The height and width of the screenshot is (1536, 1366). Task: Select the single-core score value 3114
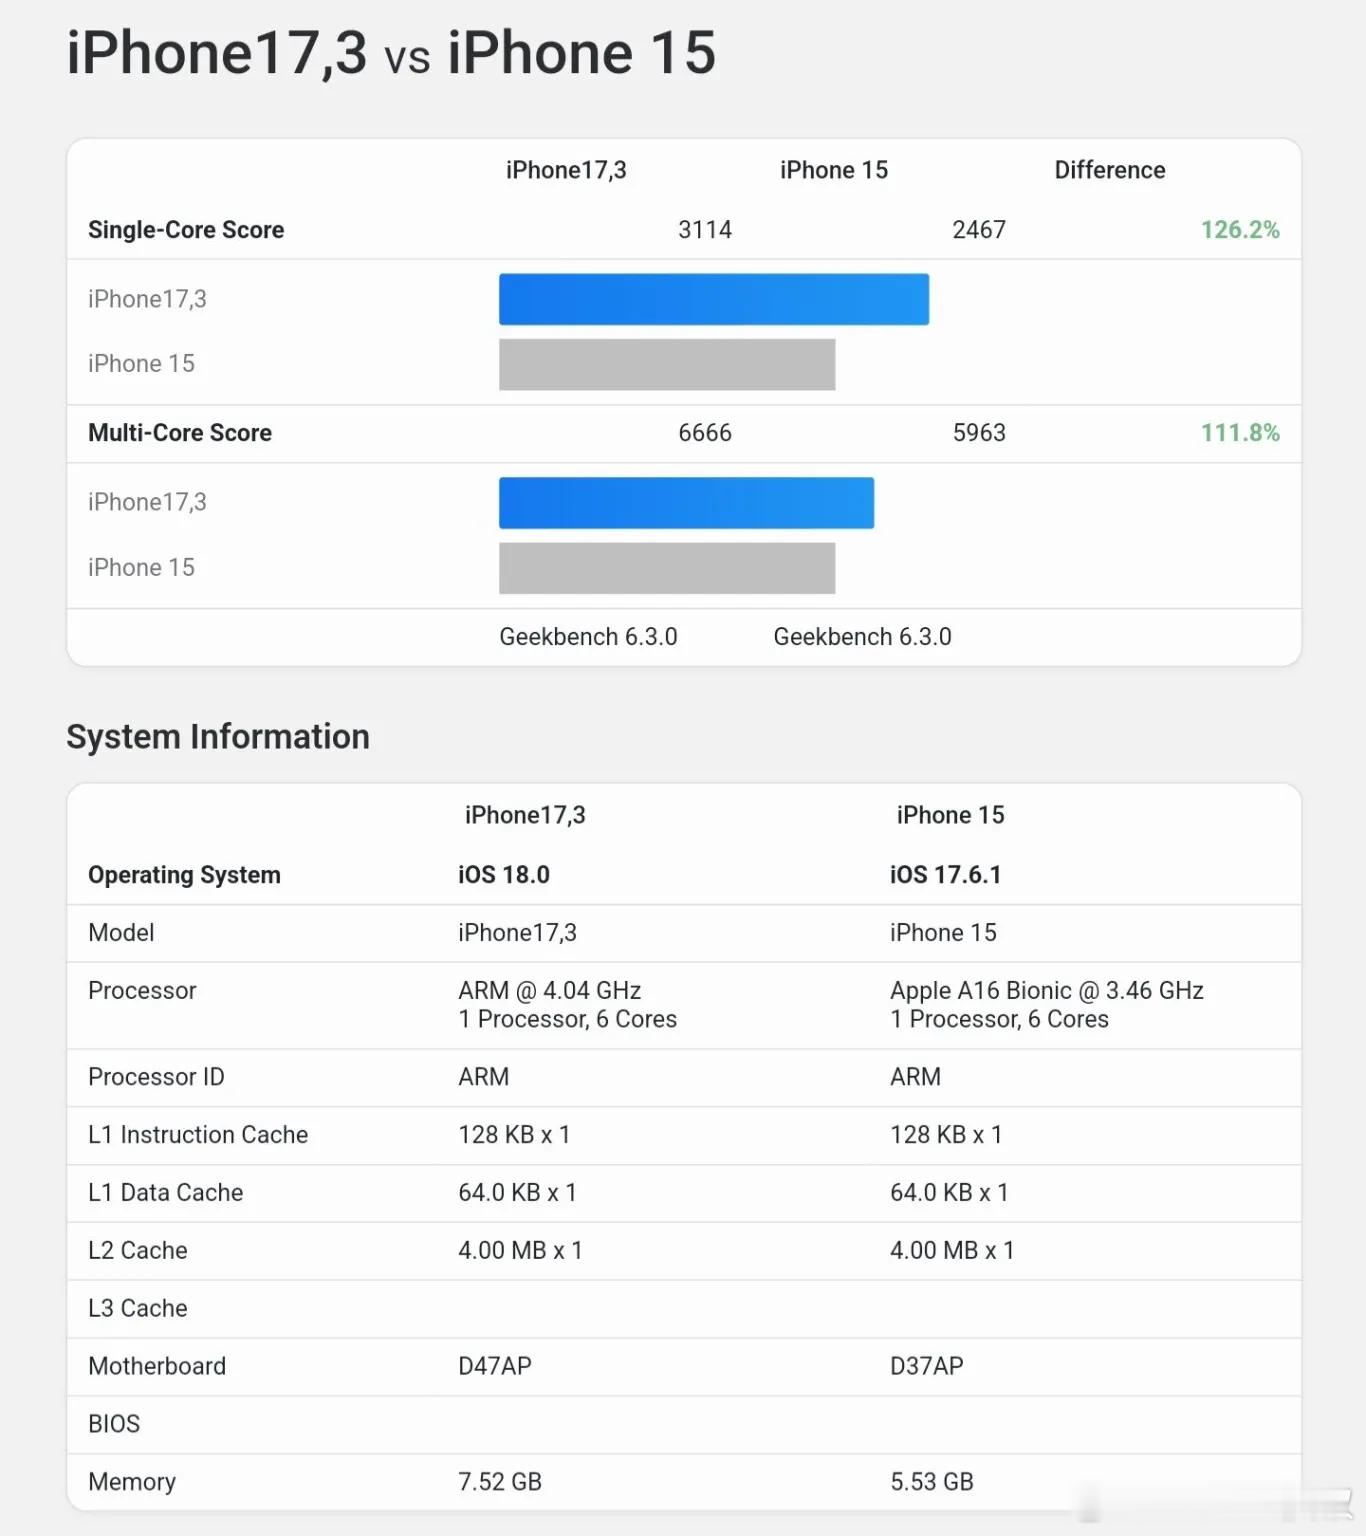pos(705,230)
